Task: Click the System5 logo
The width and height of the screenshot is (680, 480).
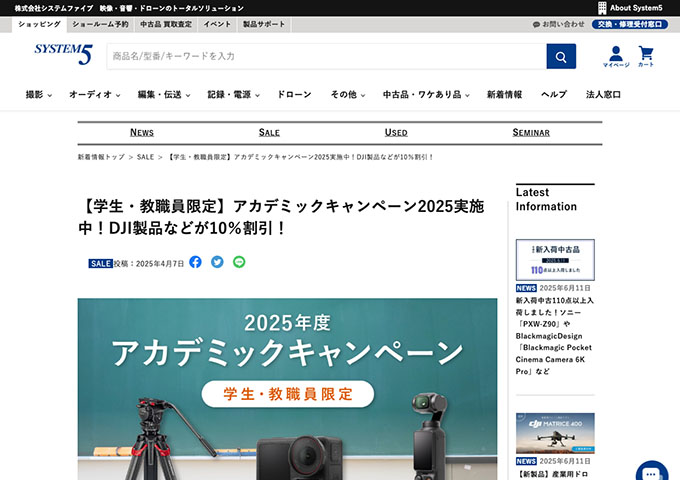Action: coord(63,54)
